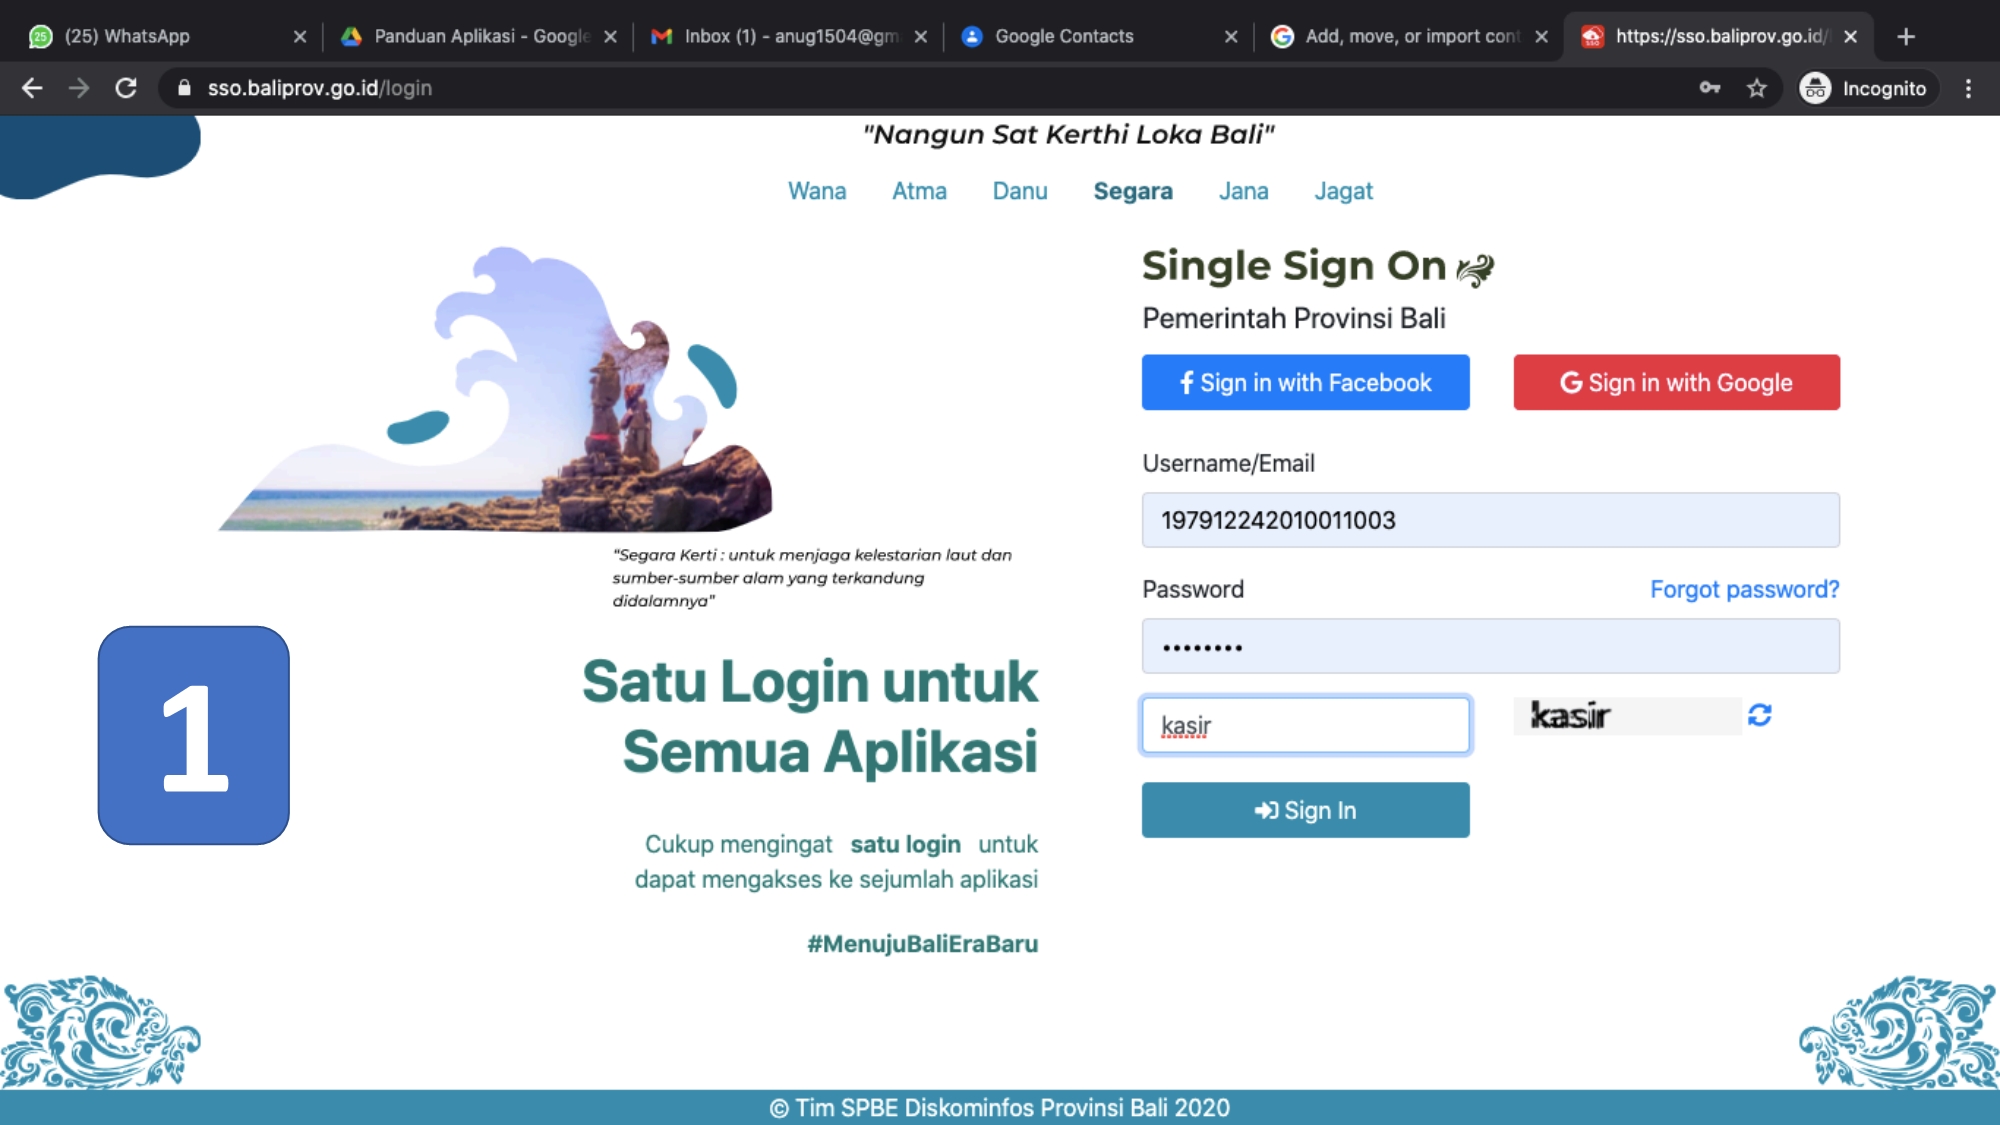Sign in with Google
Image resolution: width=2000 pixels, height=1125 pixels.
click(1676, 382)
